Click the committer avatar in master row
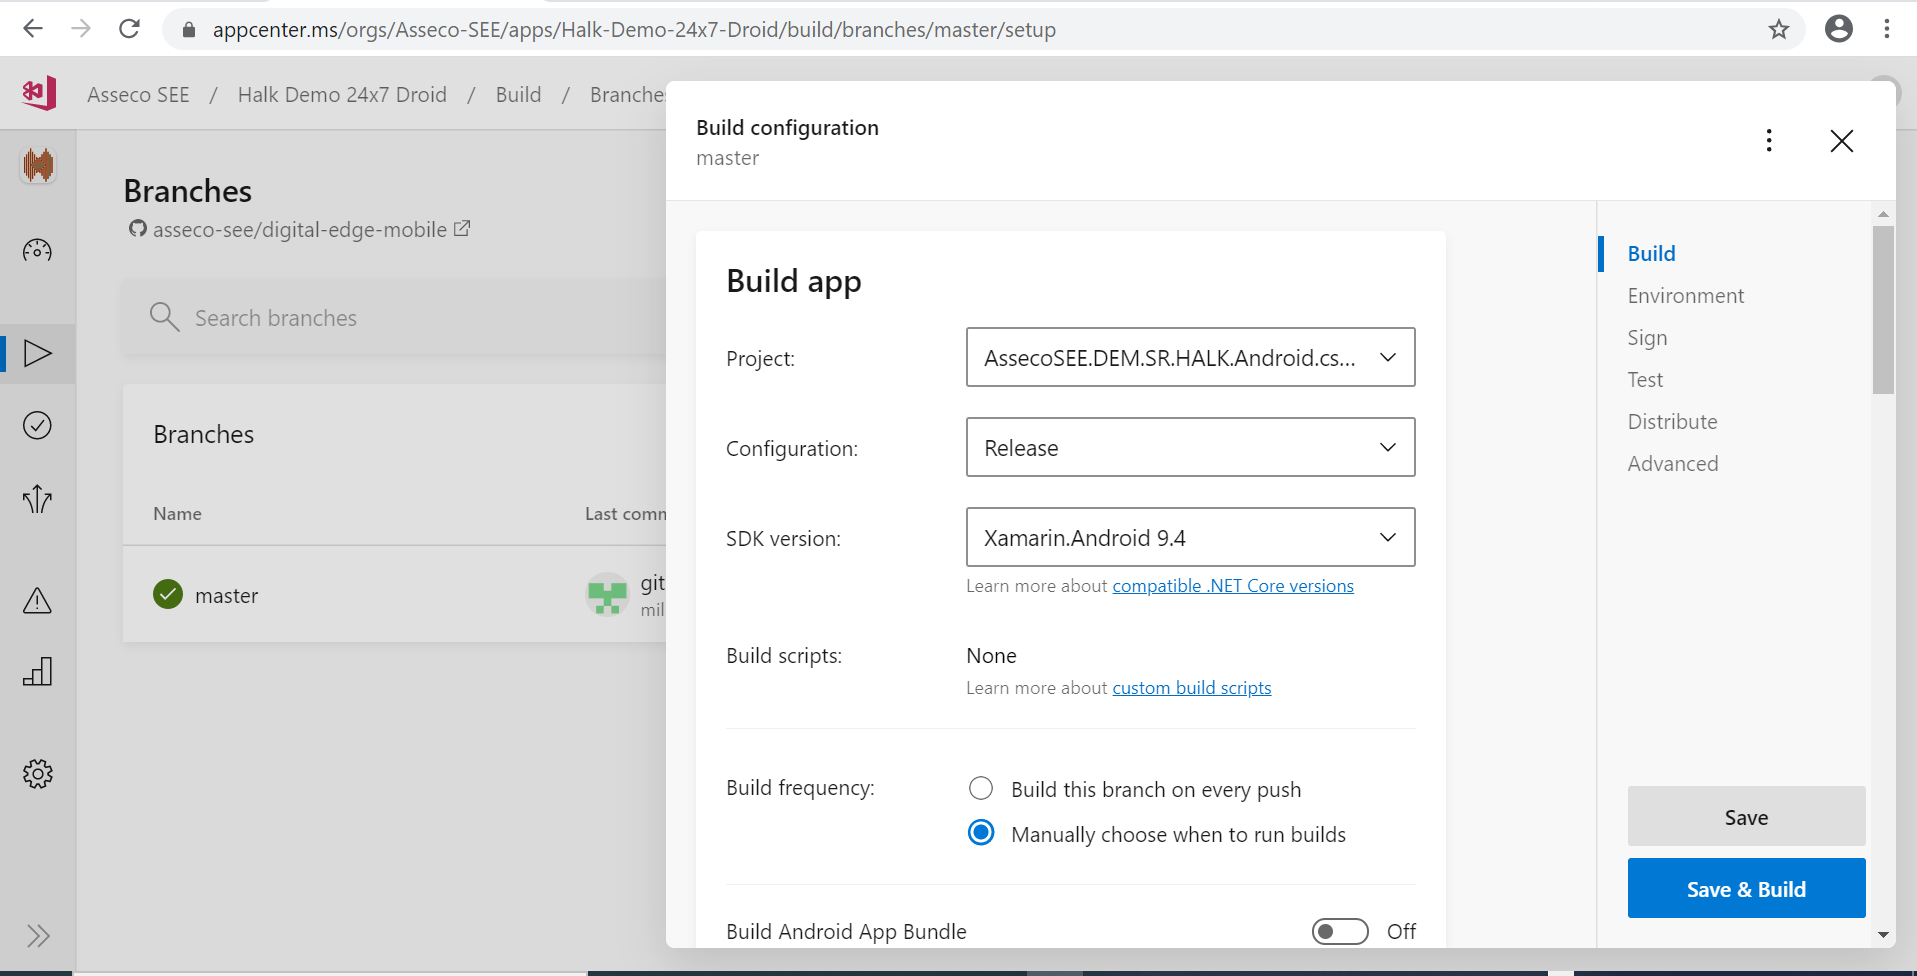This screenshot has width=1917, height=976. tap(606, 594)
